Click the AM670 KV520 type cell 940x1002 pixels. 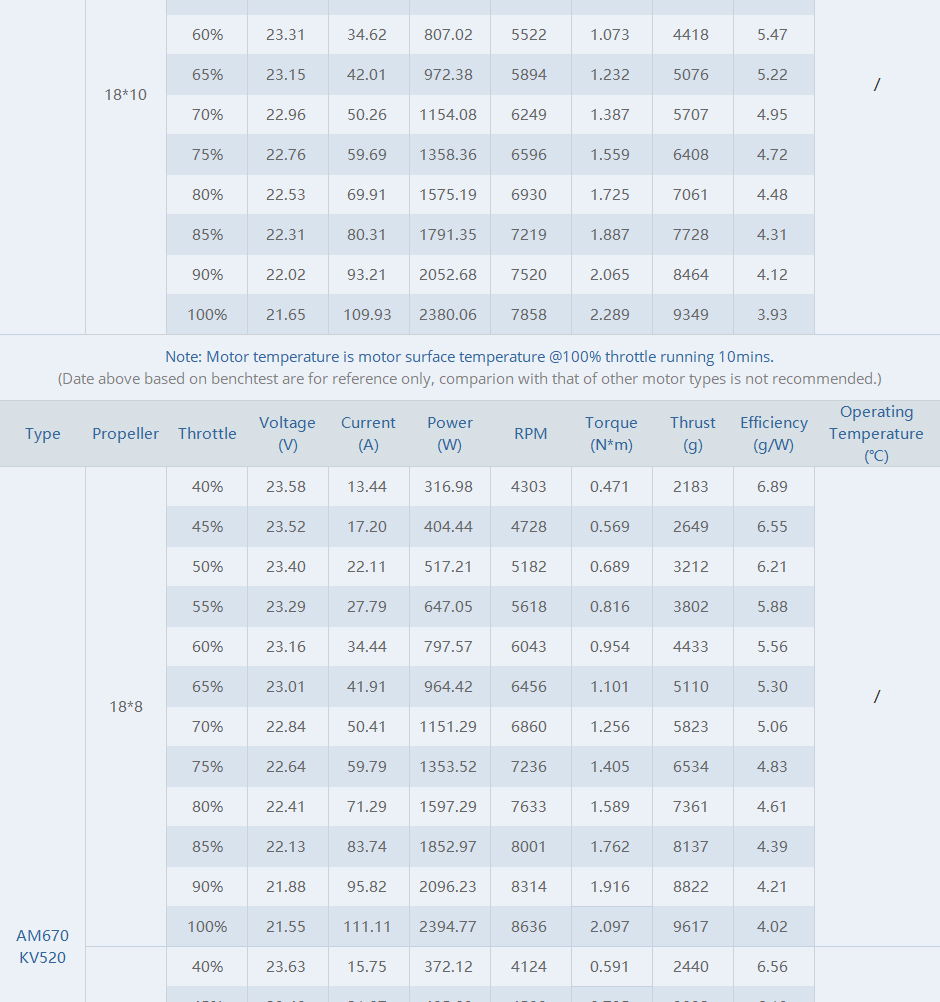point(43,946)
